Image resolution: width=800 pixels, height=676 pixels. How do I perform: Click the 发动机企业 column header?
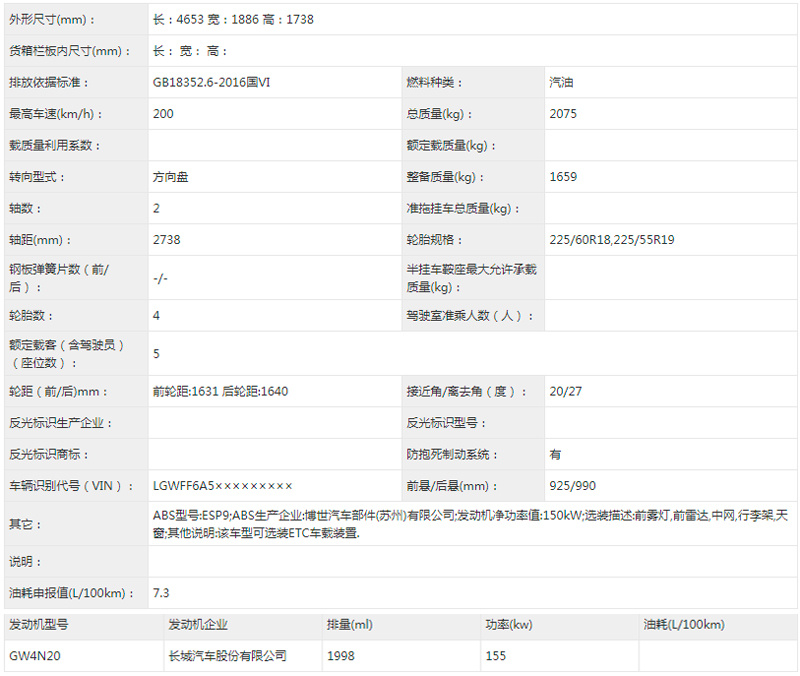pyautogui.click(x=198, y=625)
